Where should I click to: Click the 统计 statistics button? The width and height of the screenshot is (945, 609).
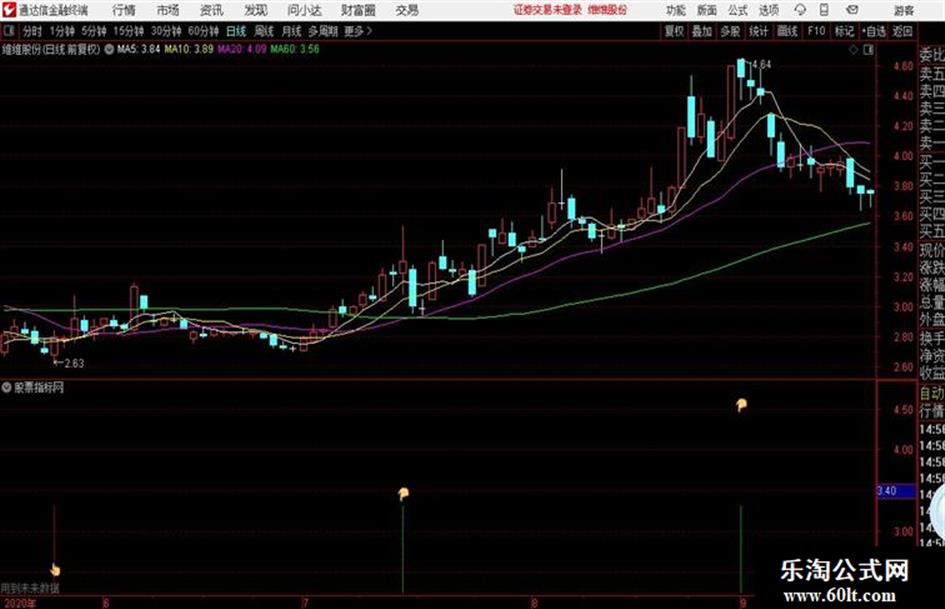758,31
